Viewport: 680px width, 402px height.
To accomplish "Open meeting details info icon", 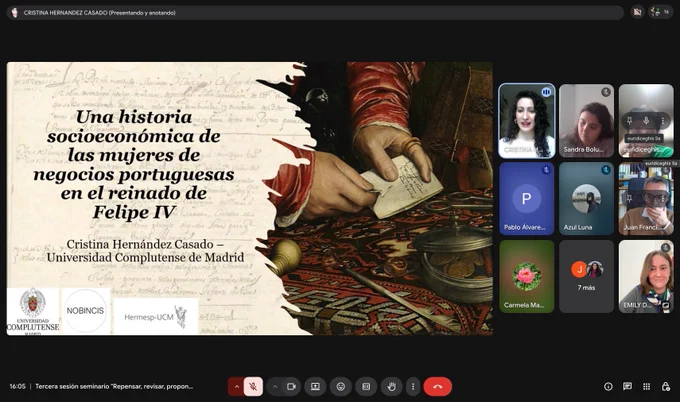I will coord(608,386).
